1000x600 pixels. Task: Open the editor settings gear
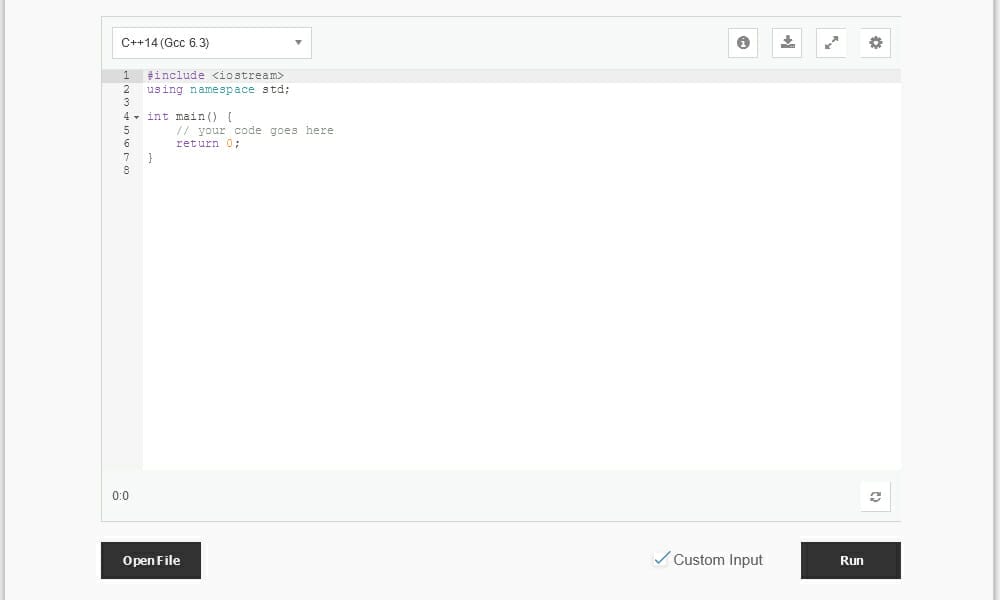(x=875, y=42)
